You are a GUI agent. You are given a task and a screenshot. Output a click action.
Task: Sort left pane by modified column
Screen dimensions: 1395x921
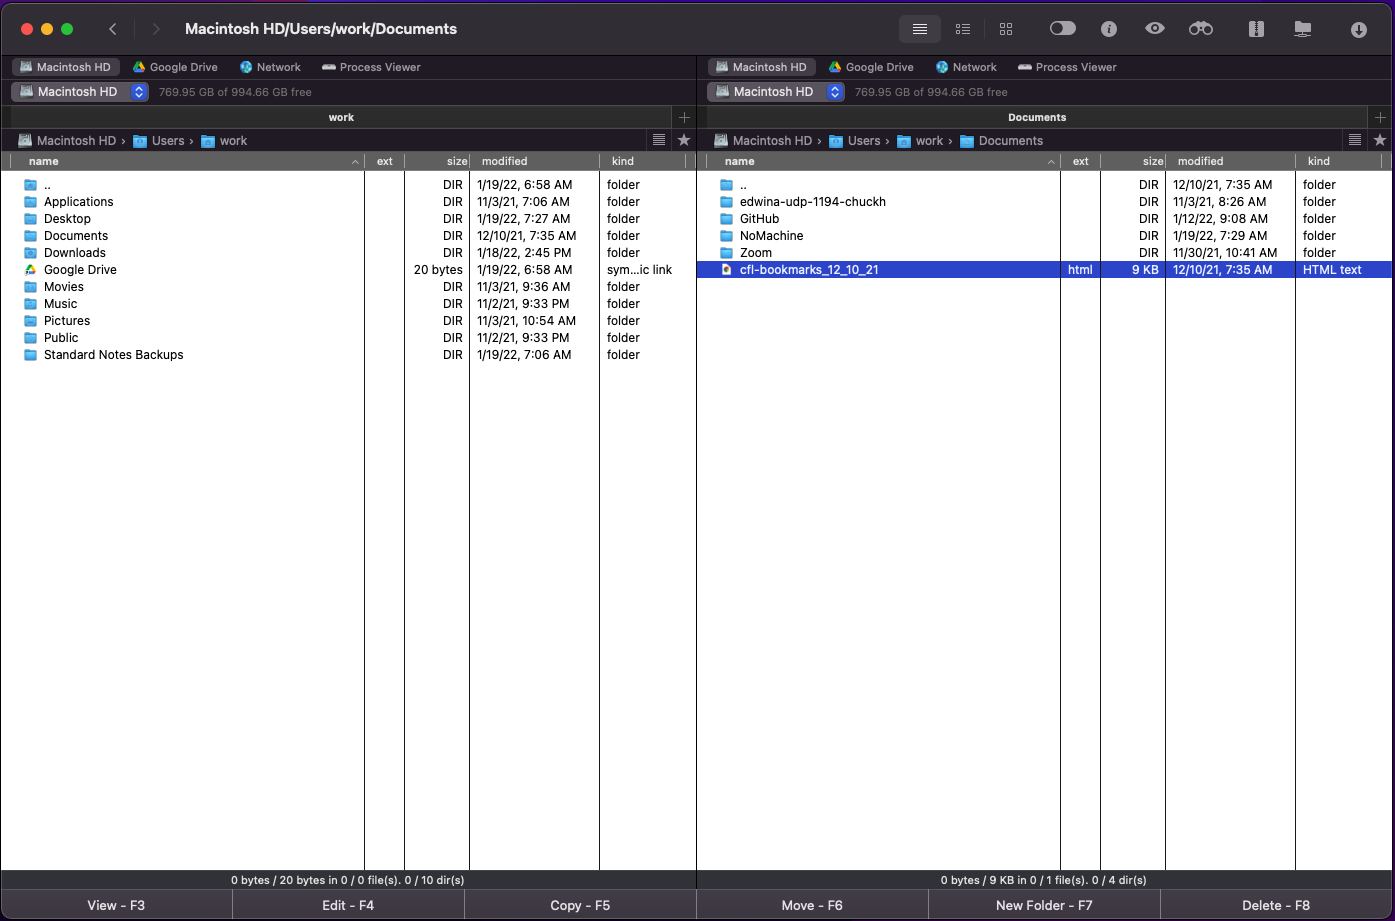coord(534,161)
